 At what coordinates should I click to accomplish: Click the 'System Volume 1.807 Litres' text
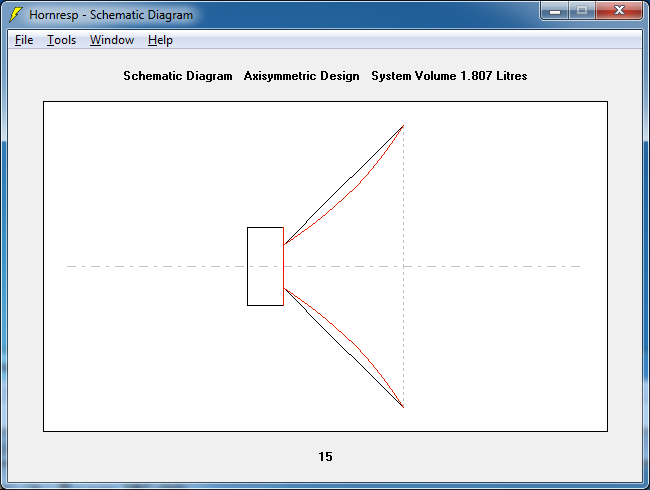449,76
